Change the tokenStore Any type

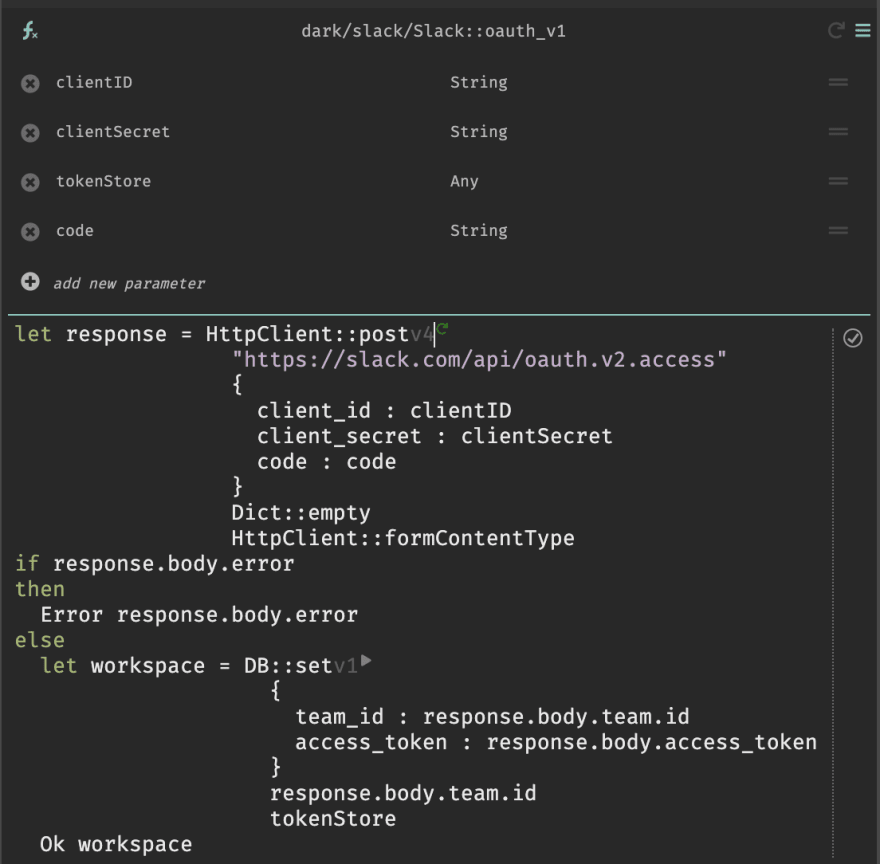464,181
